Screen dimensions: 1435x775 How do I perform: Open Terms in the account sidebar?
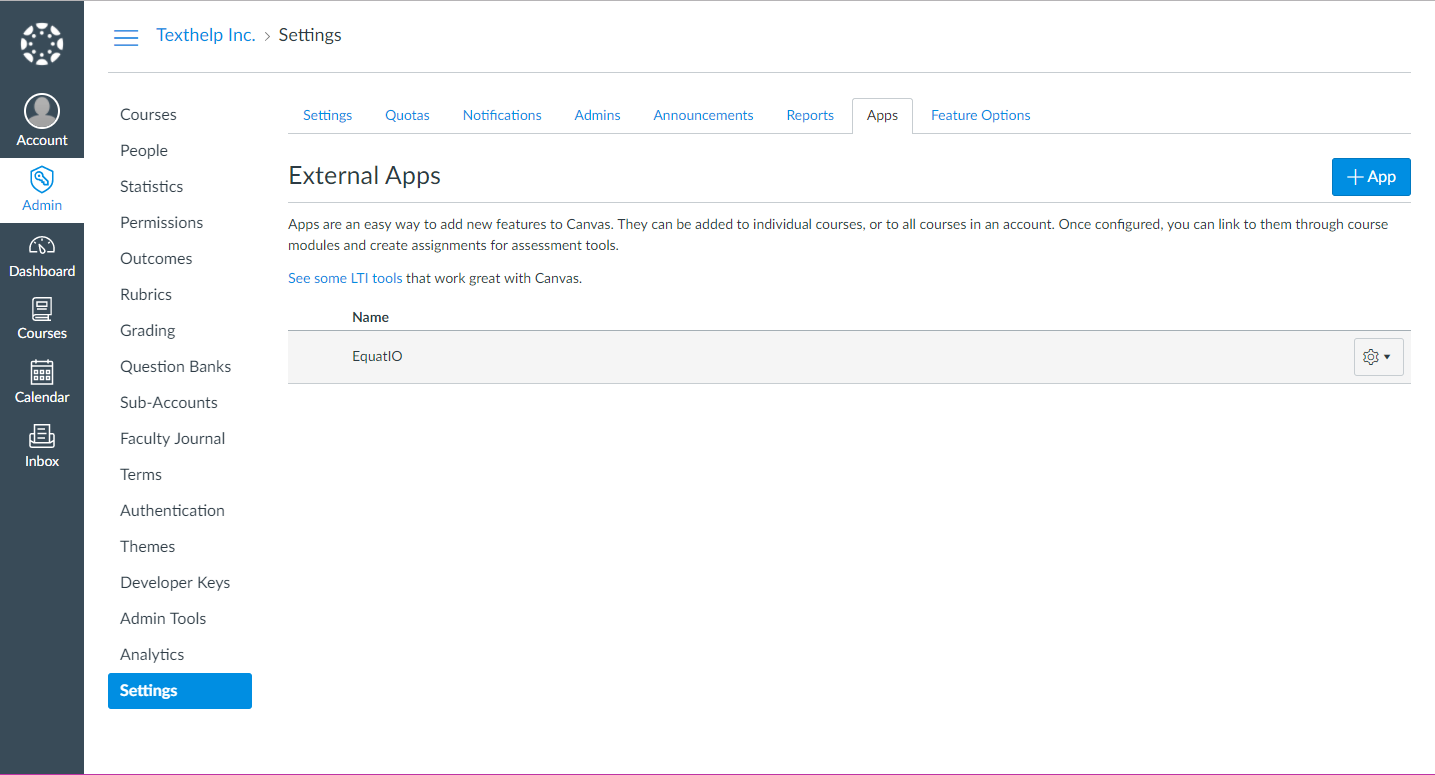[x=141, y=474]
